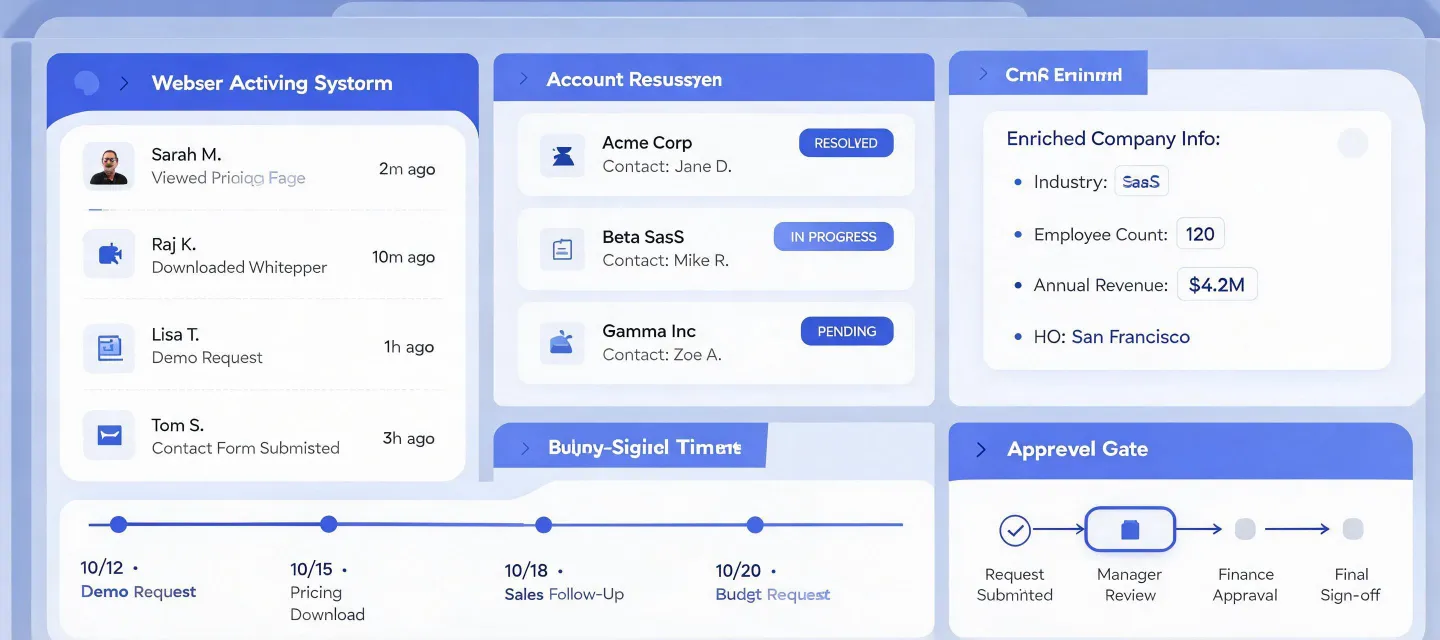Image resolution: width=1440 pixels, height=640 pixels.
Task: Click the envelope icon beside Tom S.
Action: [x=109, y=435]
